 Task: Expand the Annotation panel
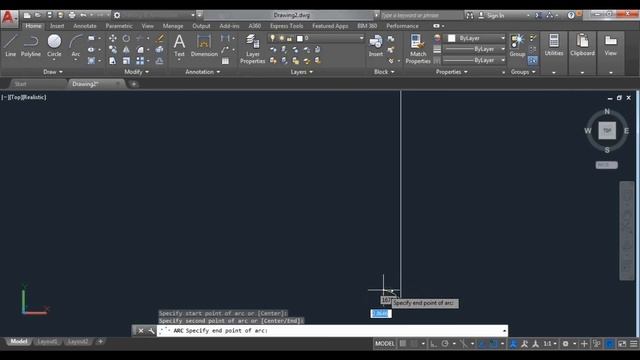[x=202, y=72]
